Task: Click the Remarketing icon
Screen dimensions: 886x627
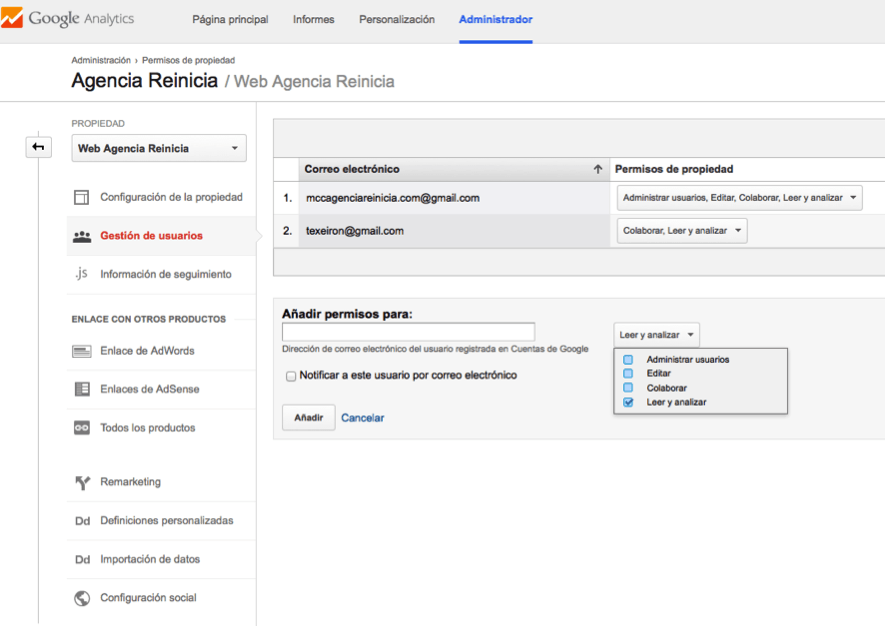Action: [x=82, y=482]
